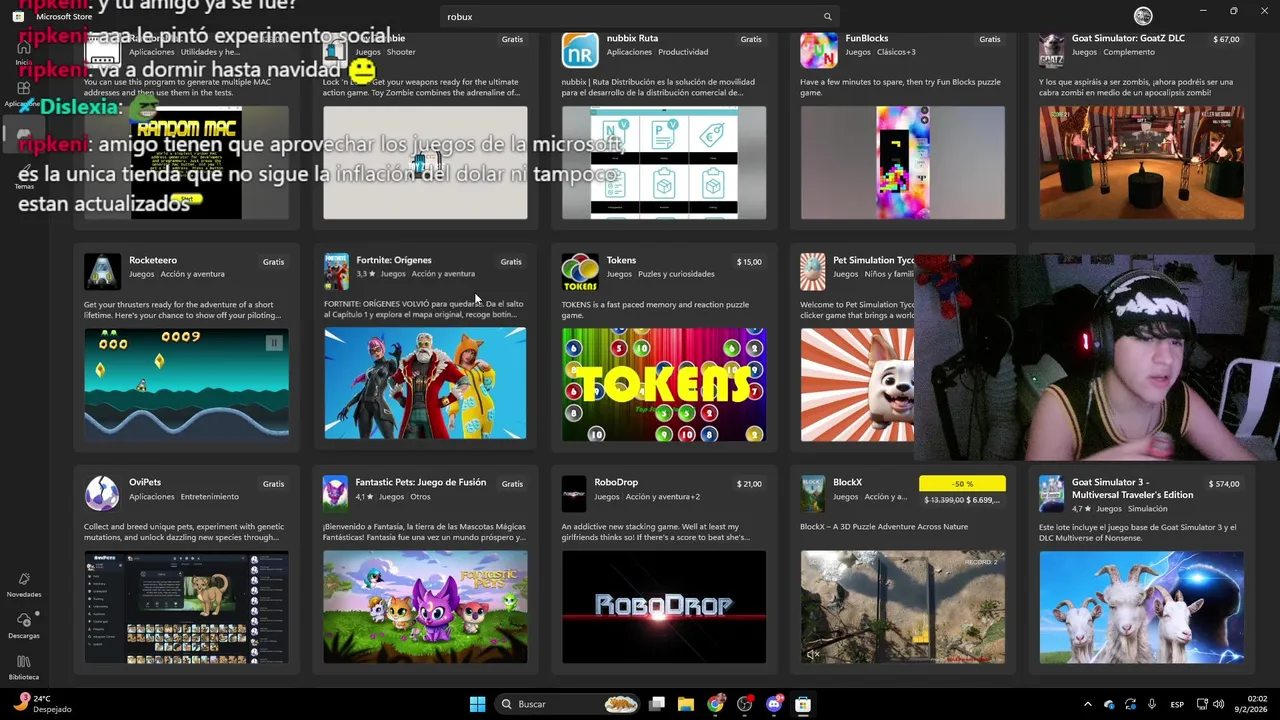Switch to Discord on the taskbar

[x=773, y=704]
